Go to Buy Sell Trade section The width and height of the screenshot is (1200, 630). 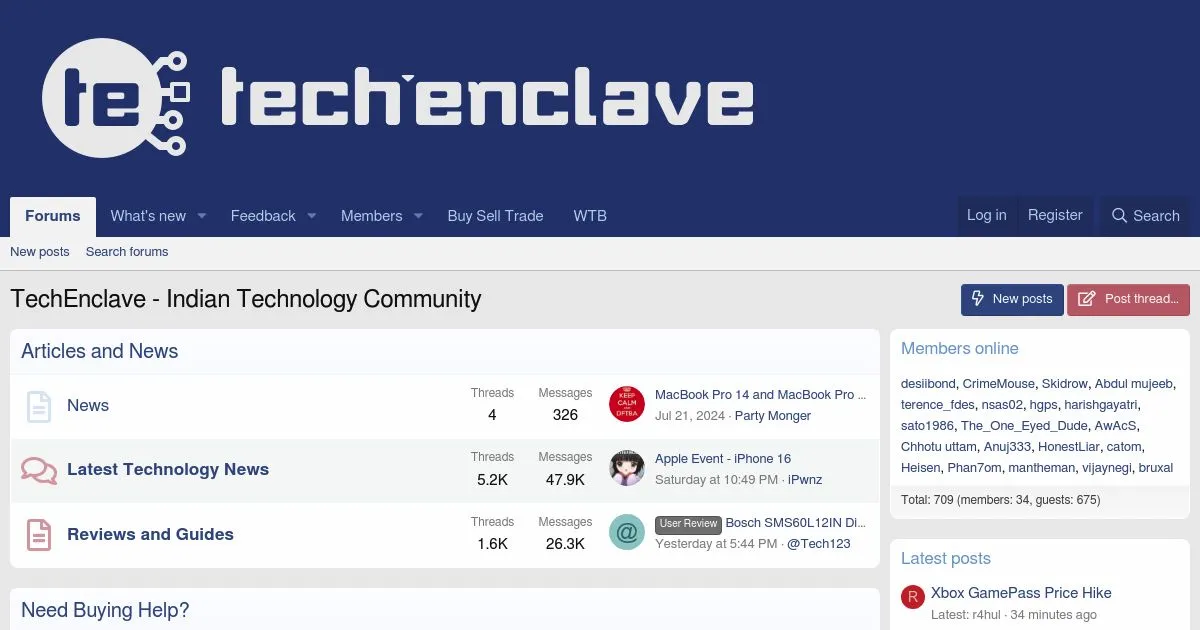(x=495, y=216)
